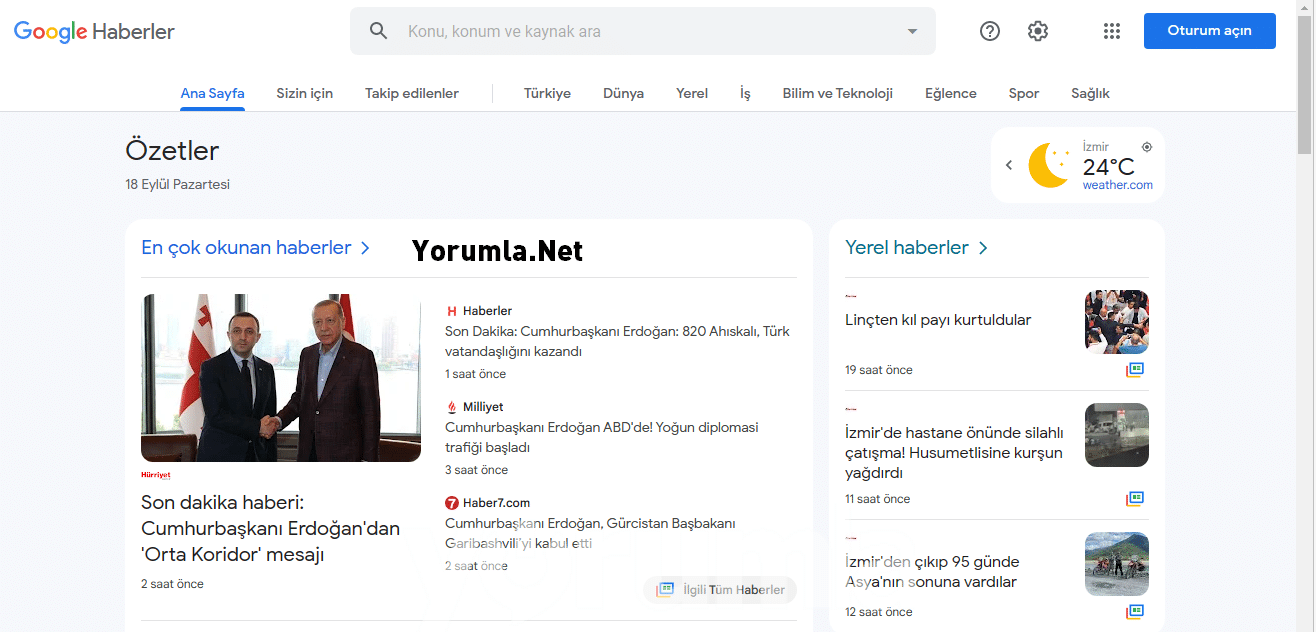The width and height of the screenshot is (1316, 632).
Task: Open the Yerel haberler section
Action: [917, 247]
